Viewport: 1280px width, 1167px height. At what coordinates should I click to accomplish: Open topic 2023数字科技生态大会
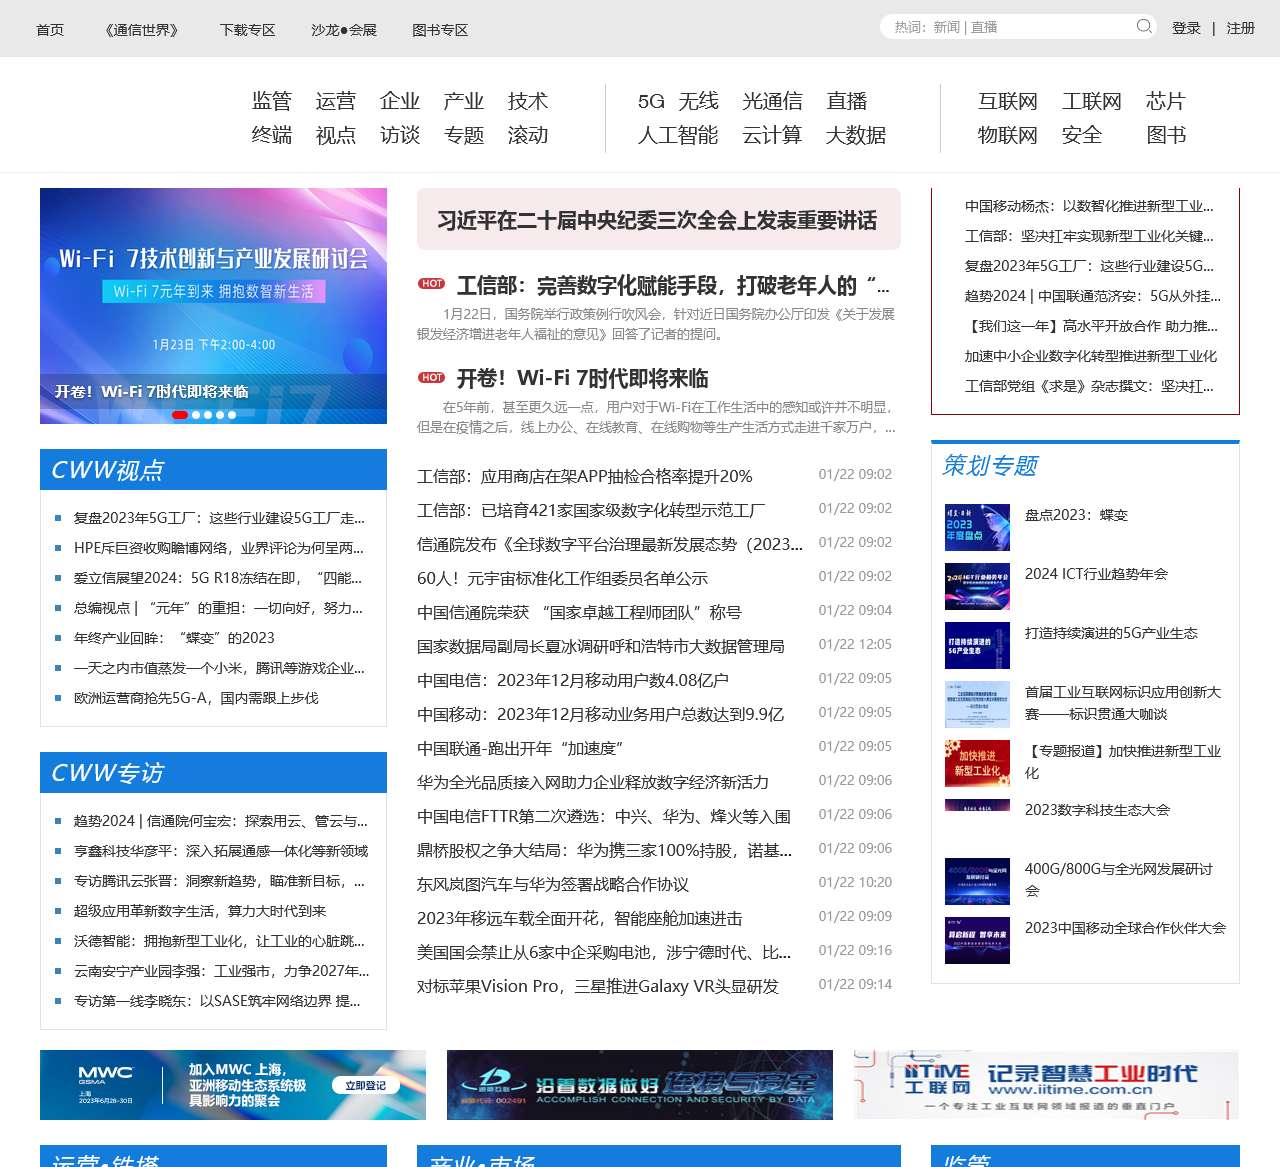pos(1097,810)
